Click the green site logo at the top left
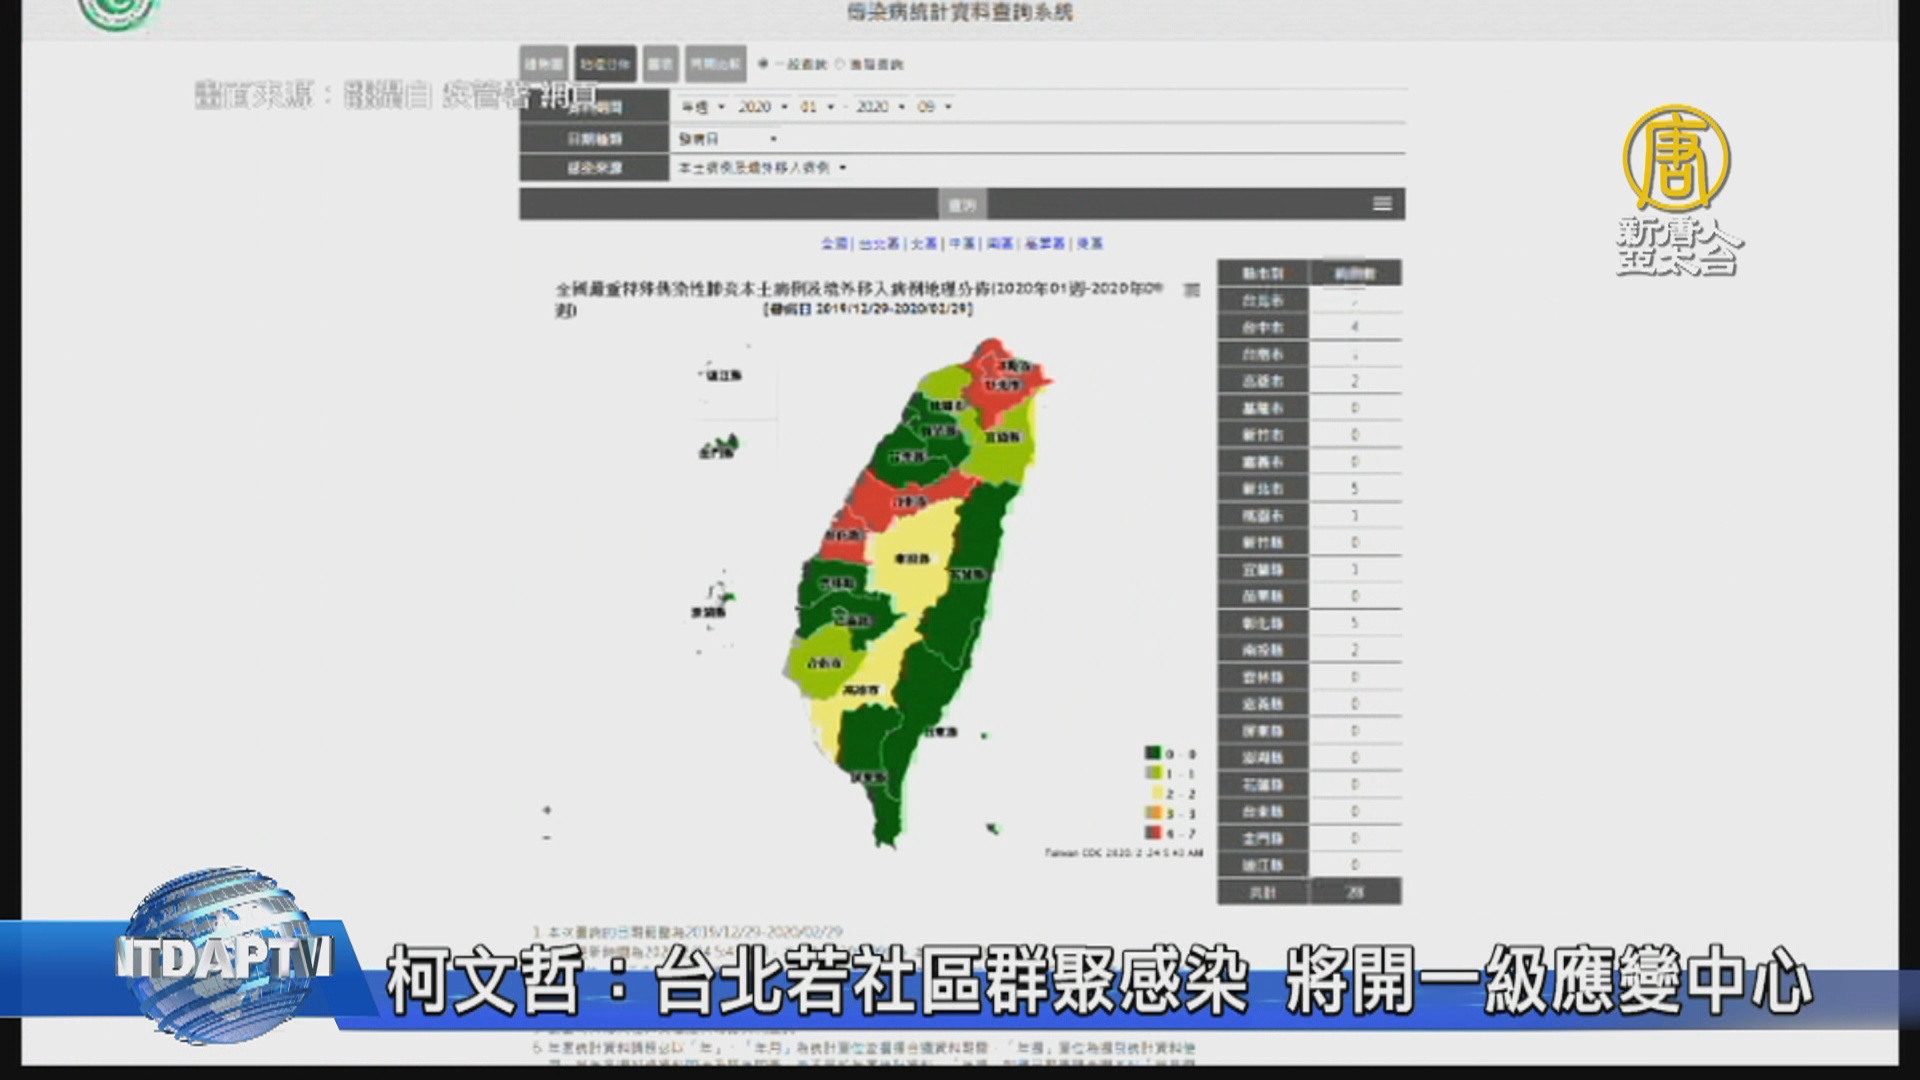Viewport: 1920px width, 1080px height. coord(118,10)
